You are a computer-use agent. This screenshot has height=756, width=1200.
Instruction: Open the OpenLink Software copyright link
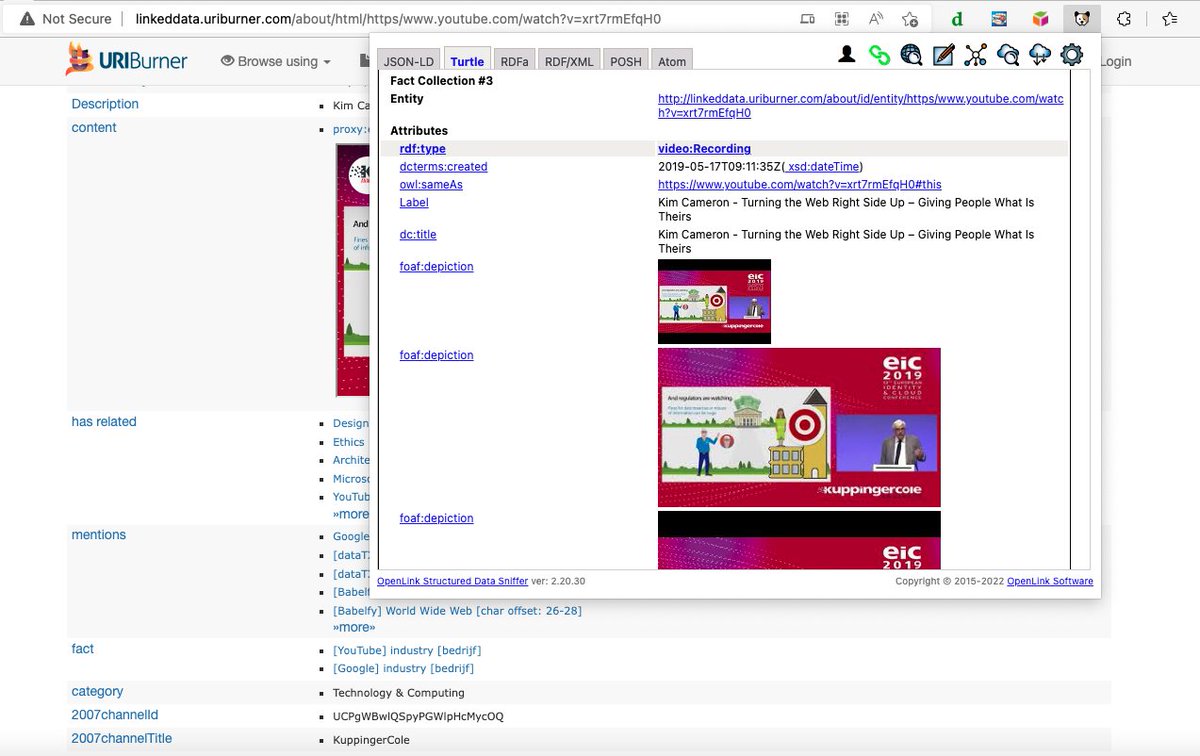click(x=1050, y=581)
